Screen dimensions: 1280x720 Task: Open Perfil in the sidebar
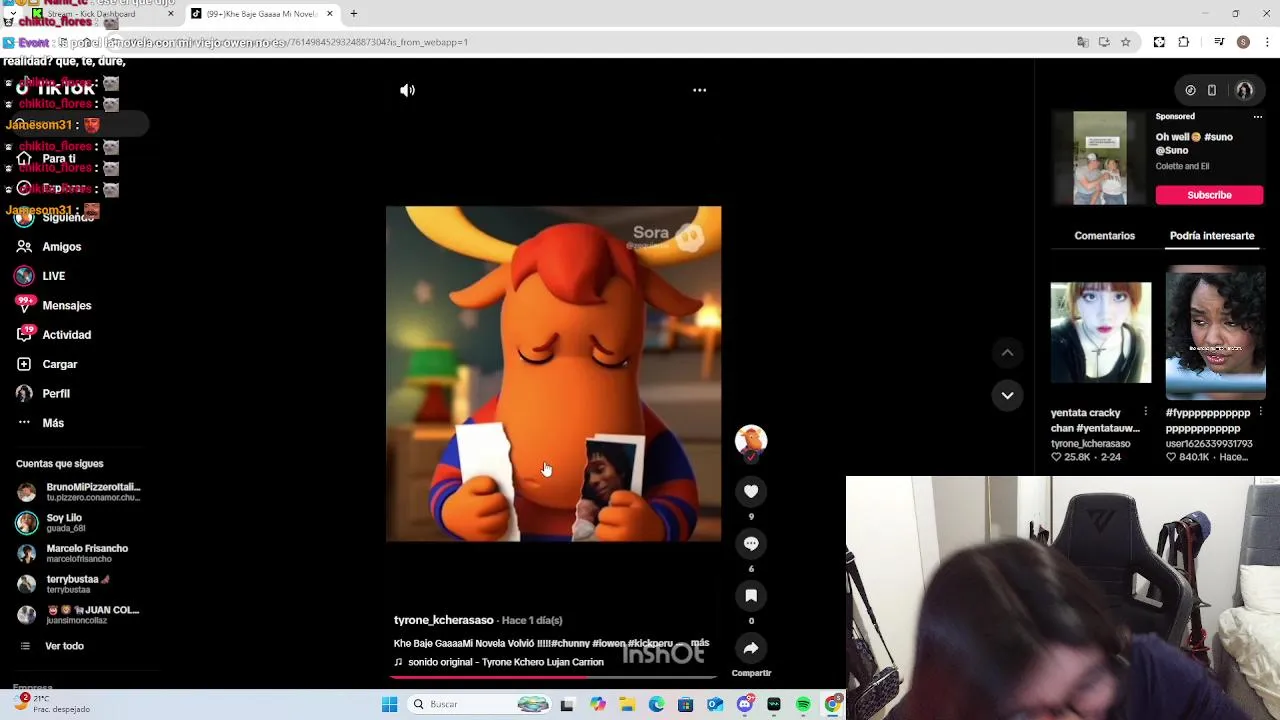(43, 394)
